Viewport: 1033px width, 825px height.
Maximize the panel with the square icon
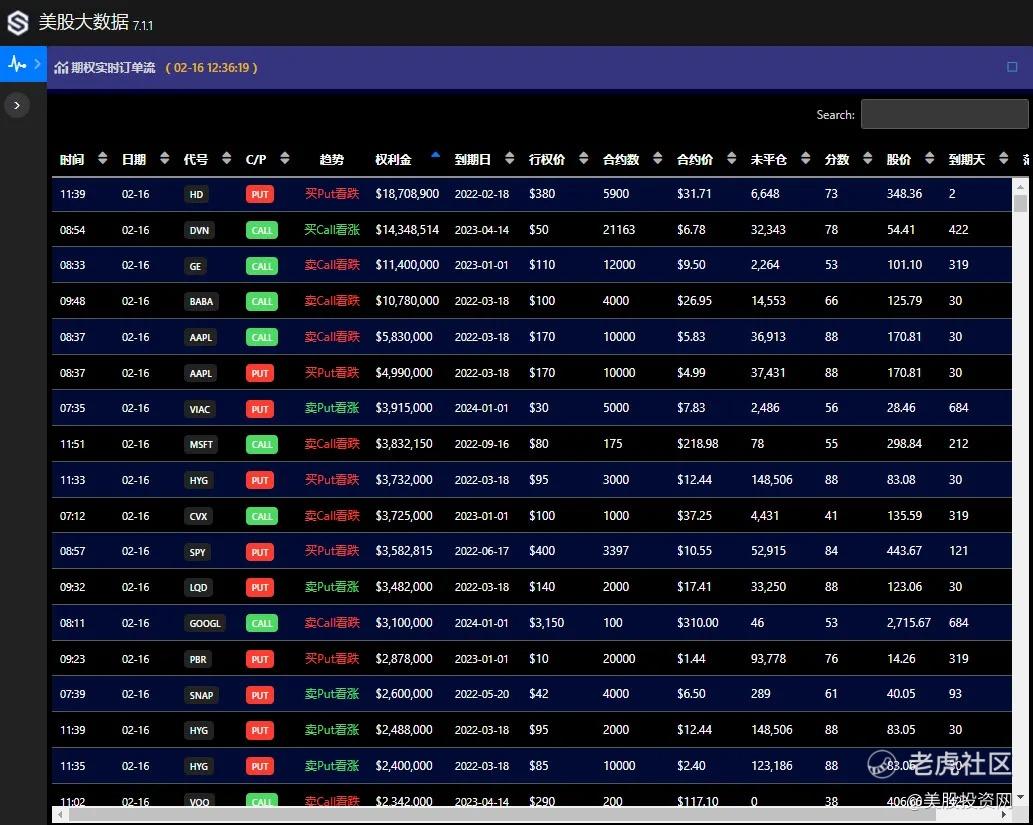[1012, 67]
